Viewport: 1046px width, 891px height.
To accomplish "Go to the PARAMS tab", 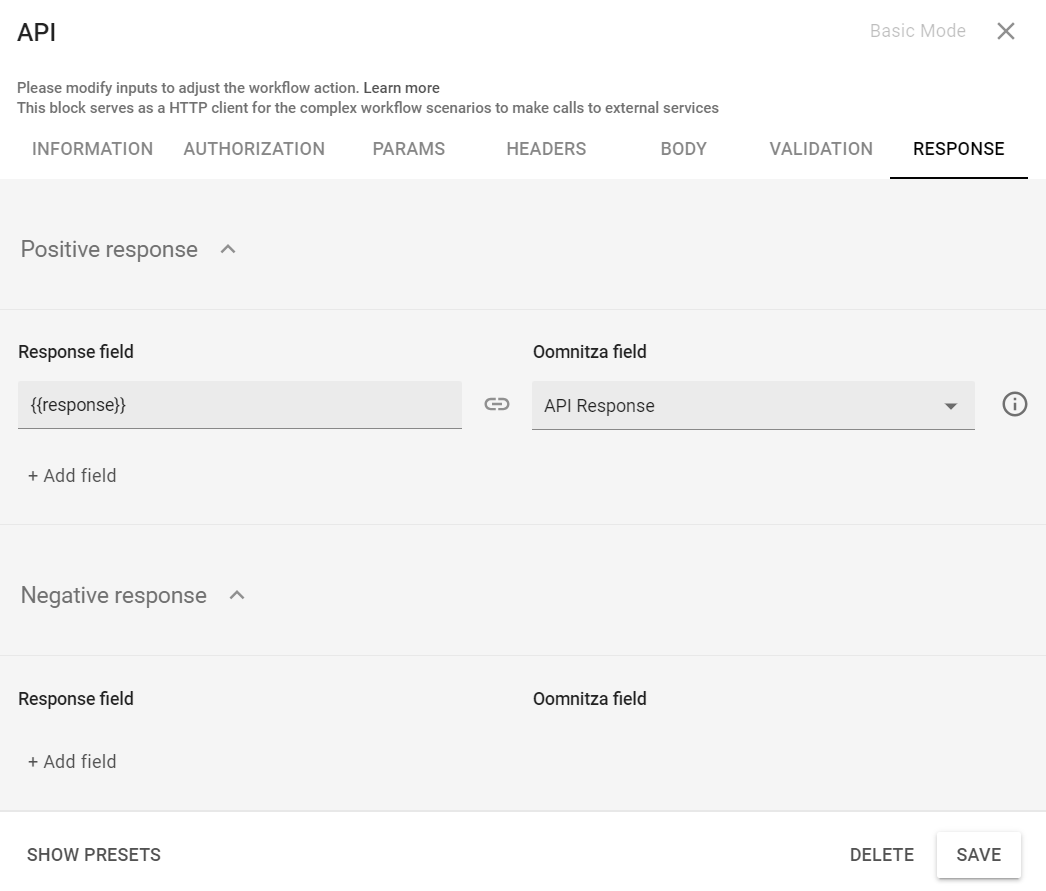I will point(408,149).
